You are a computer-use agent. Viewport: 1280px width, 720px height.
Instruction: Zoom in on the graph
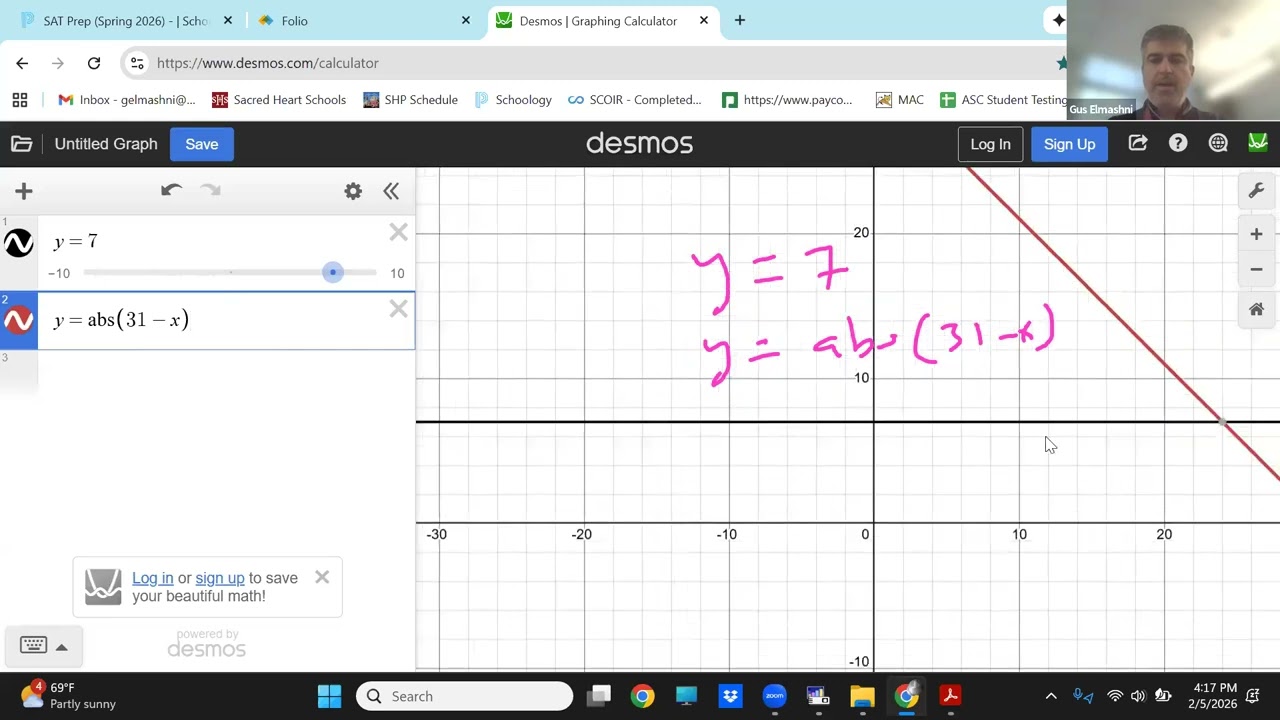click(x=1256, y=234)
